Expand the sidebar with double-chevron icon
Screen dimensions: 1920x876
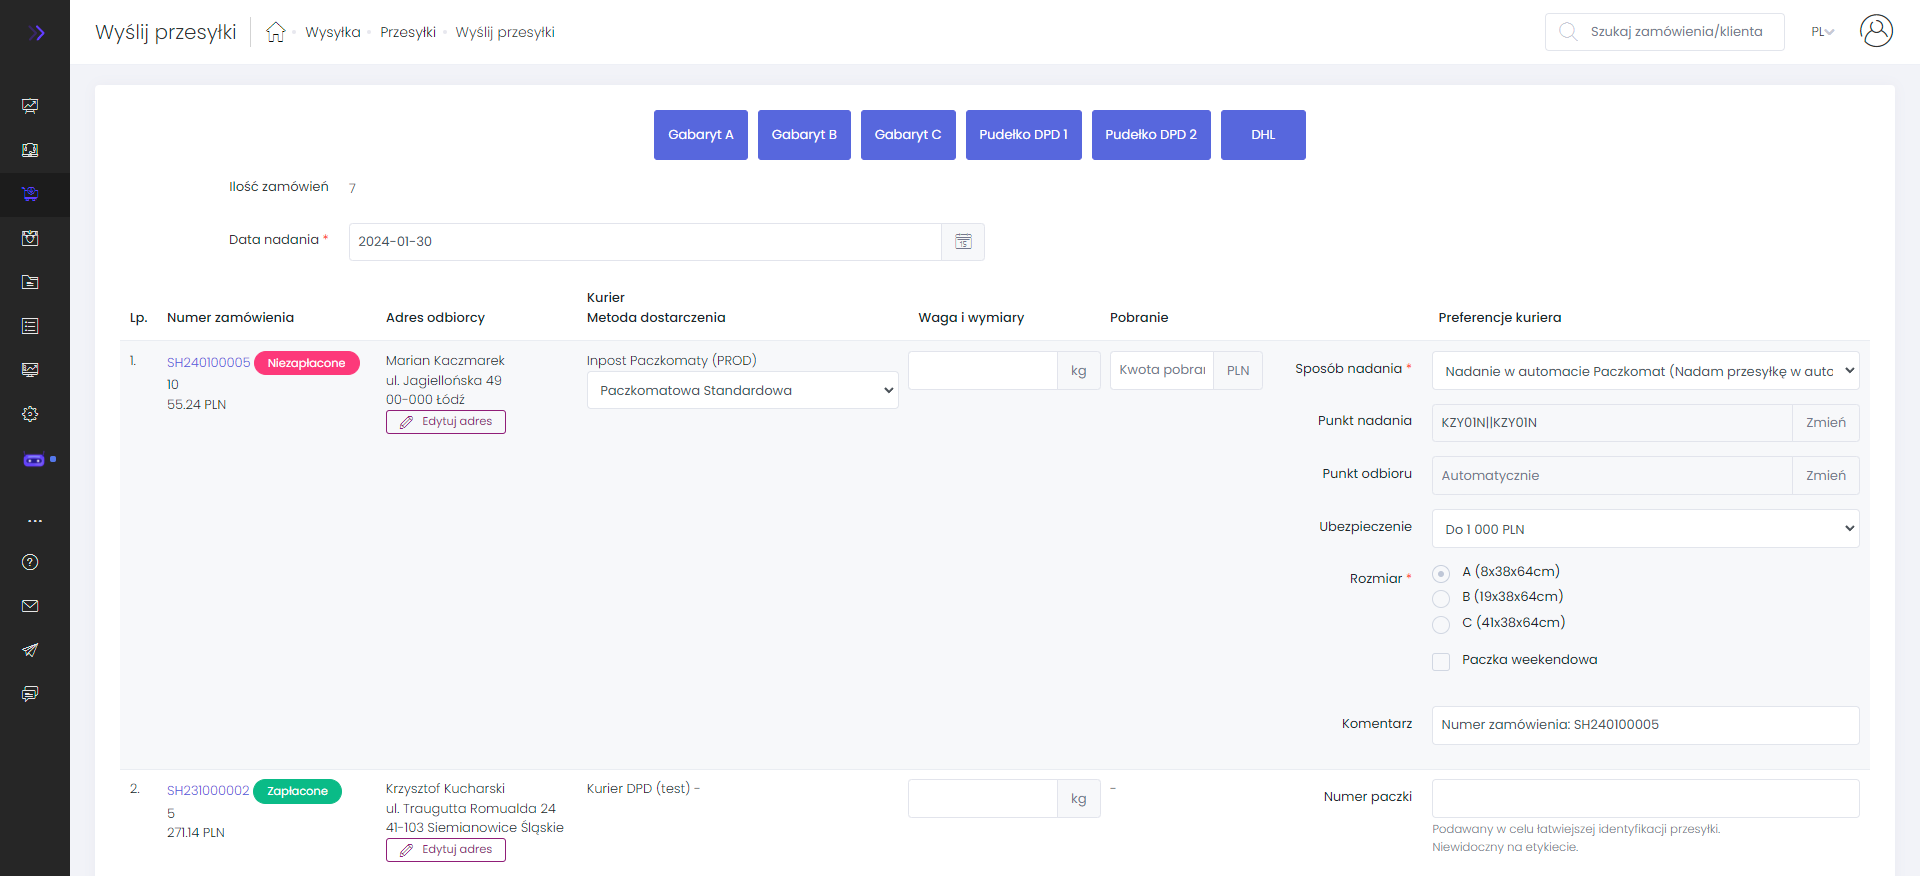point(37,33)
